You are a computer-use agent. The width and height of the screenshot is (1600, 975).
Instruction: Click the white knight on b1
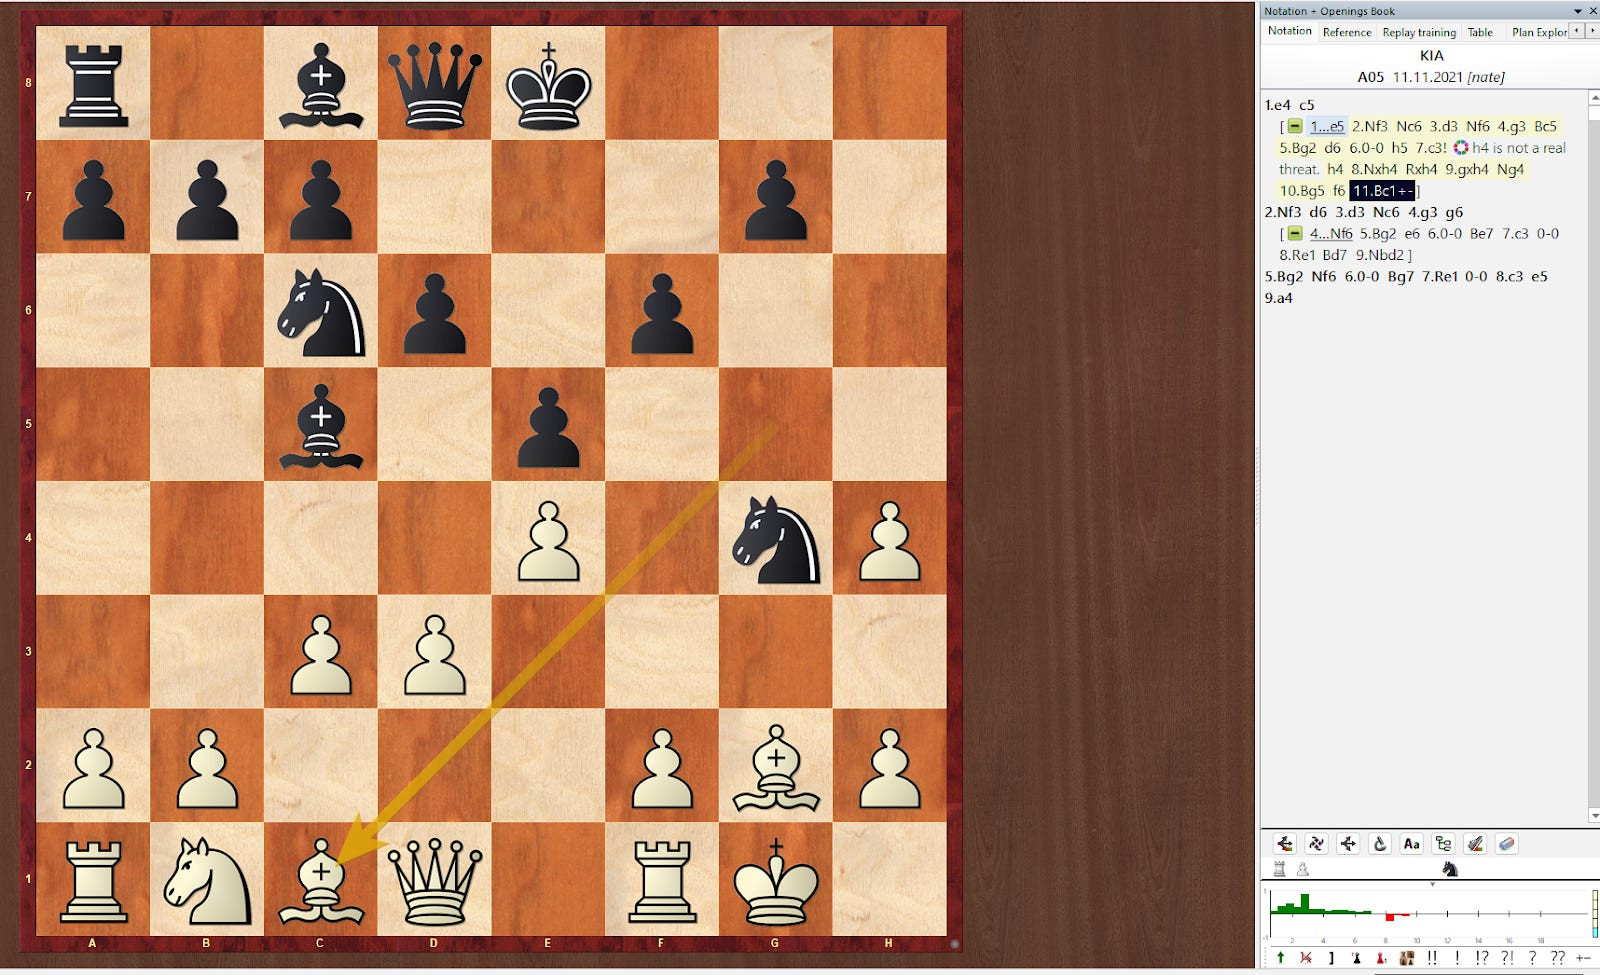(206, 879)
